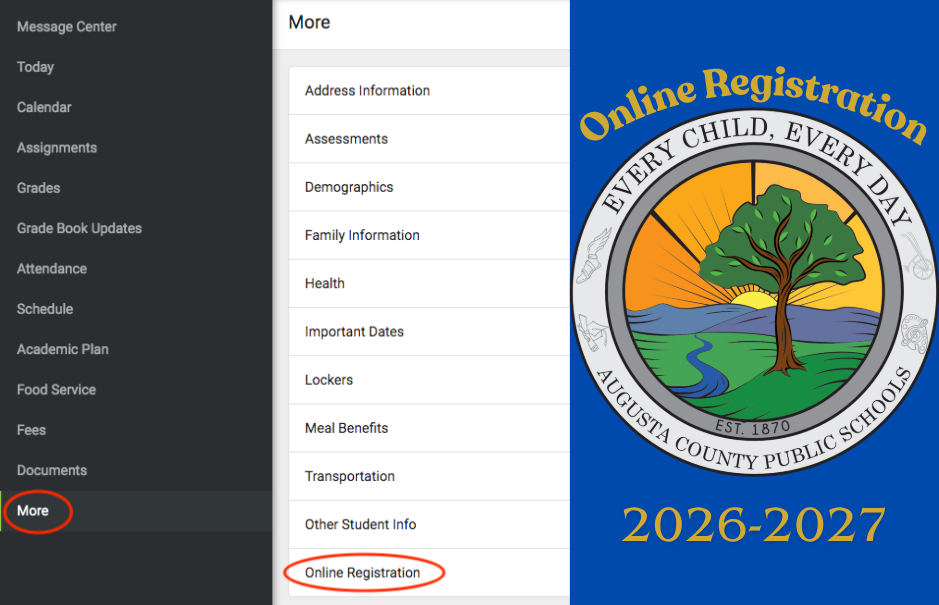Open the Calendar section

(x=44, y=107)
